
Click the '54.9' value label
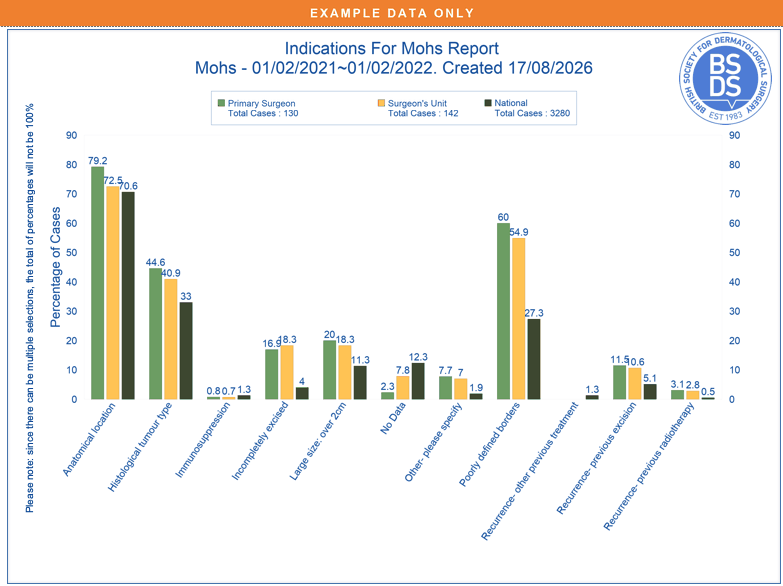pyautogui.click(x=519, y=232)
